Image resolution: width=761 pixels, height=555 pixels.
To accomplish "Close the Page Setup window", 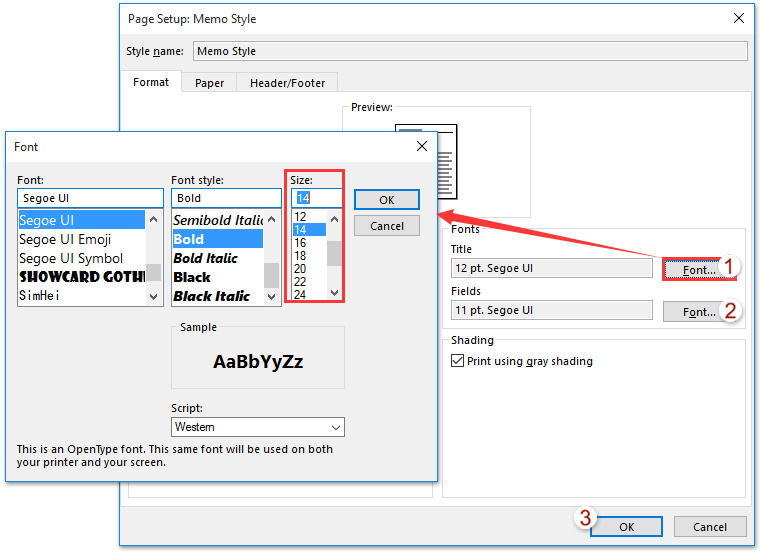I will (x=739, y=18).
